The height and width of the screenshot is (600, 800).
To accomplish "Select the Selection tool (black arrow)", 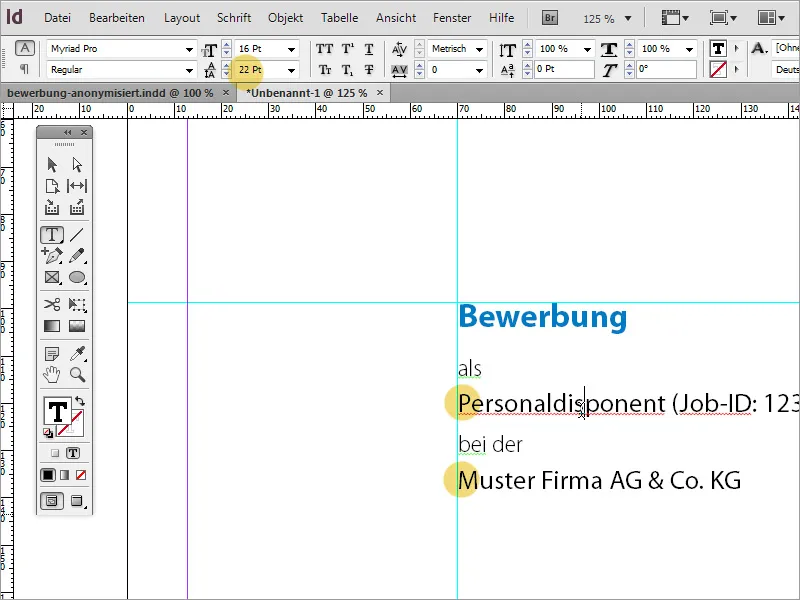I will pos(52,165).
